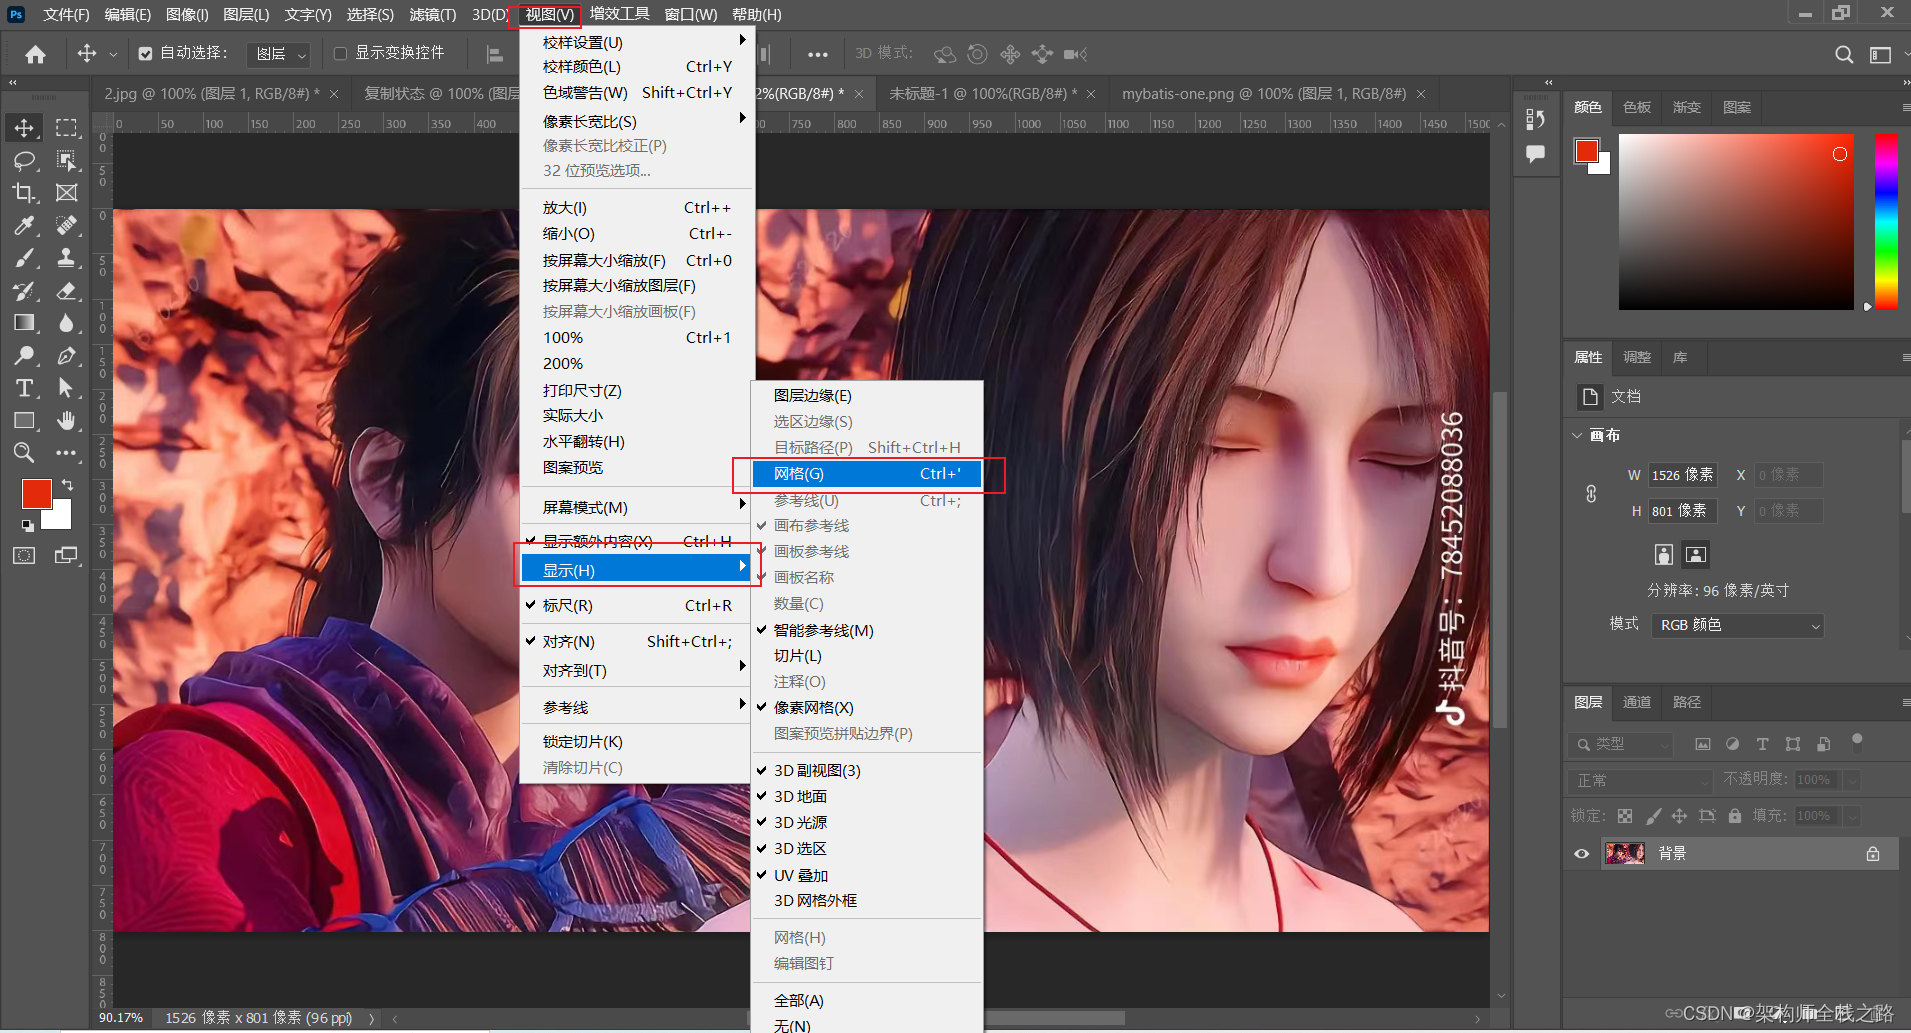Click 放大(I) zoom in menu item
Image resolution: width=1911 pixels, height=1033 pixels.
[636, 207]
